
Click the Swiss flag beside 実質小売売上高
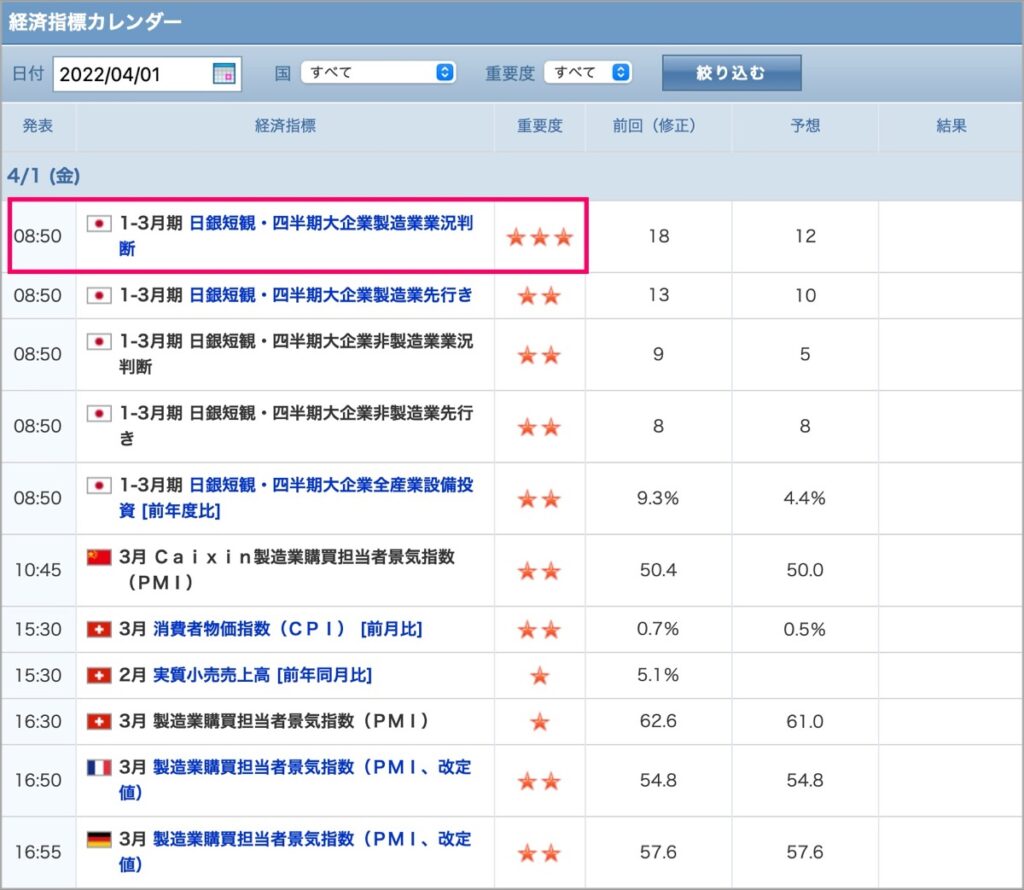click(x=99, y=675)
